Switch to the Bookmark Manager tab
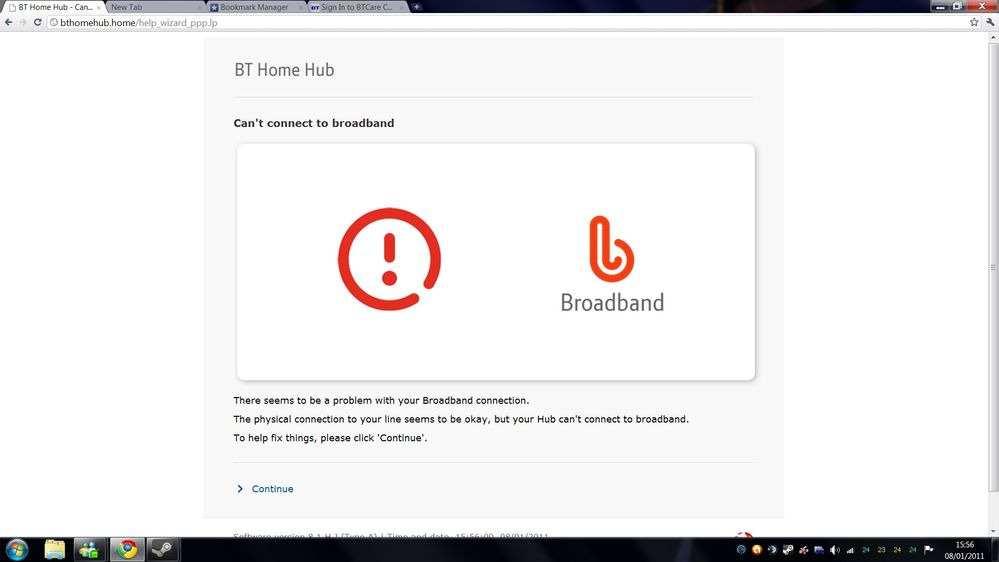Viewport: 999px width, 562px height. [255, 7]
